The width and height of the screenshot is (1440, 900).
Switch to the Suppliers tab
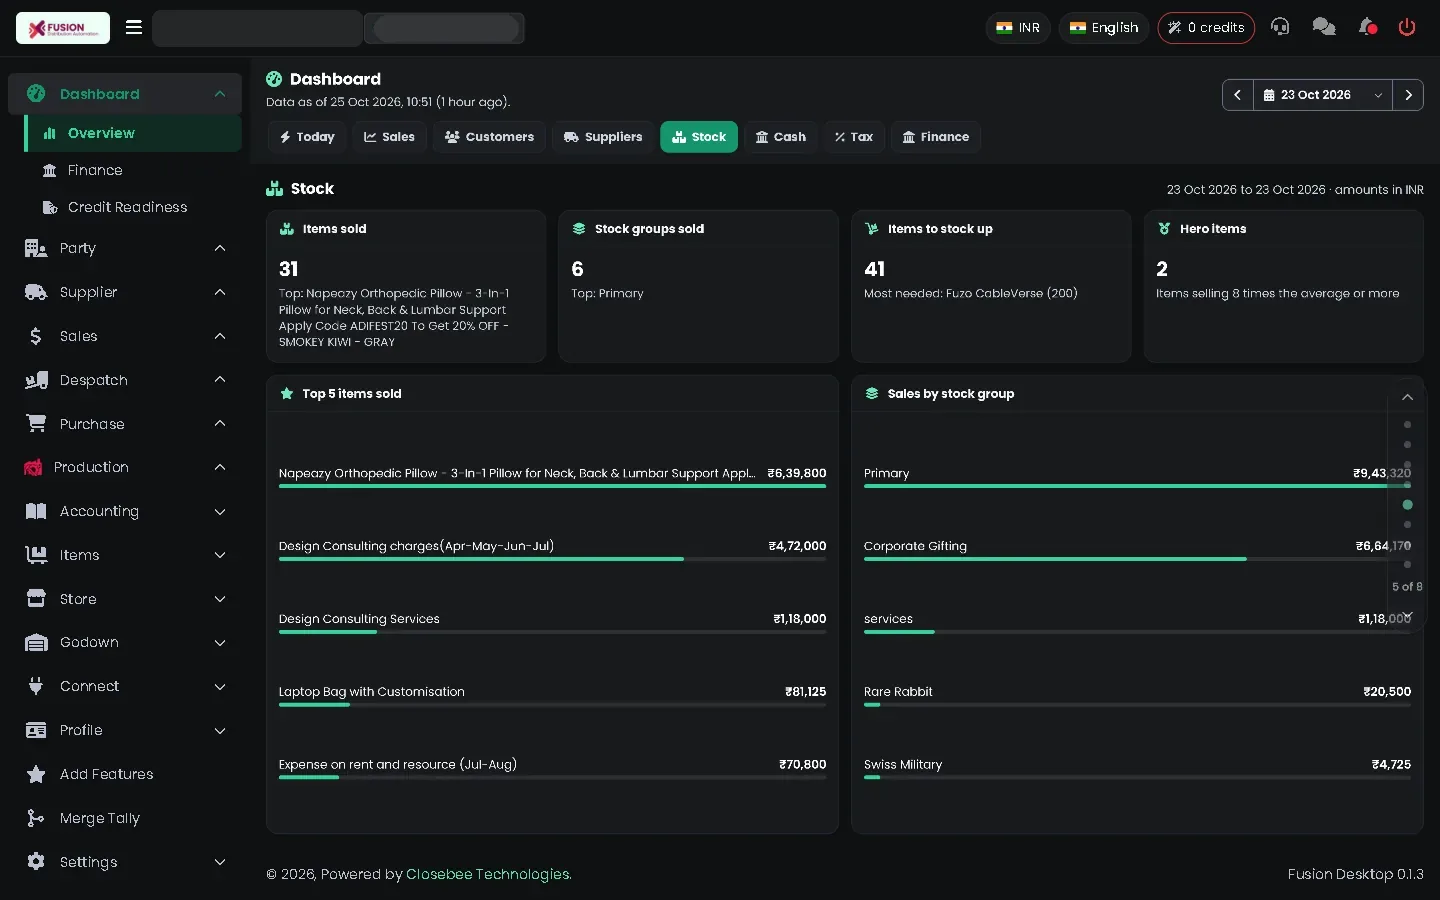pos(603,137)
